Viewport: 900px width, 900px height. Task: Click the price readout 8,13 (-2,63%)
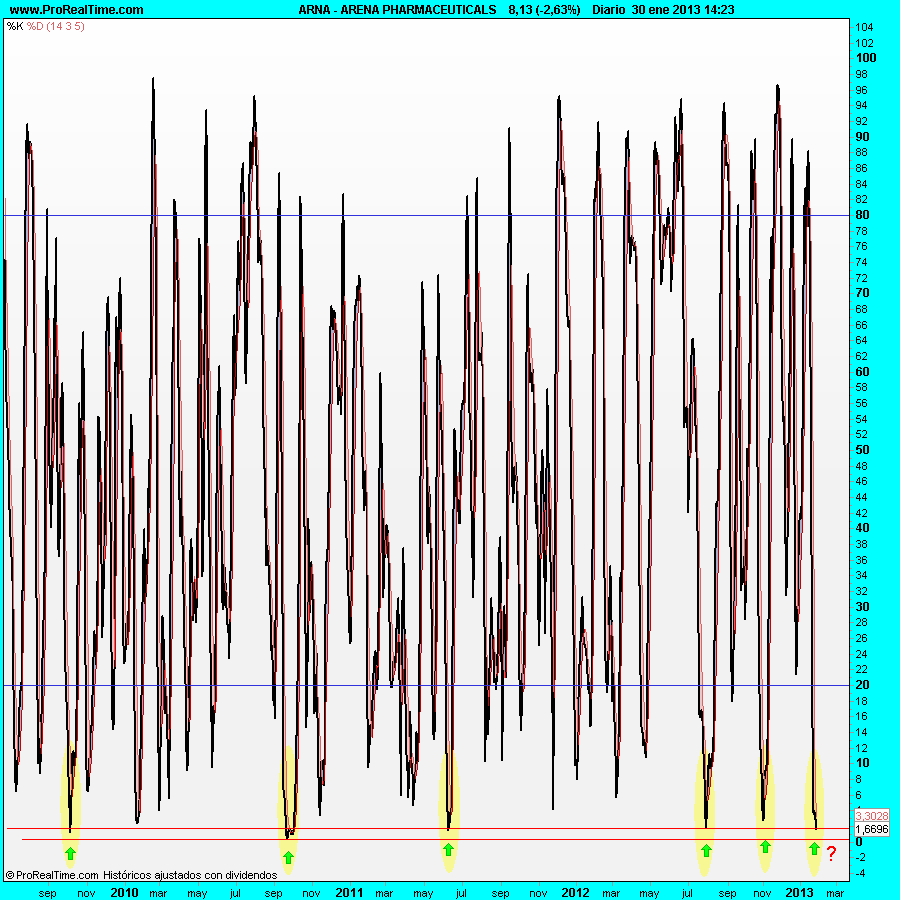pyautogui.click(x=544, y=10)
